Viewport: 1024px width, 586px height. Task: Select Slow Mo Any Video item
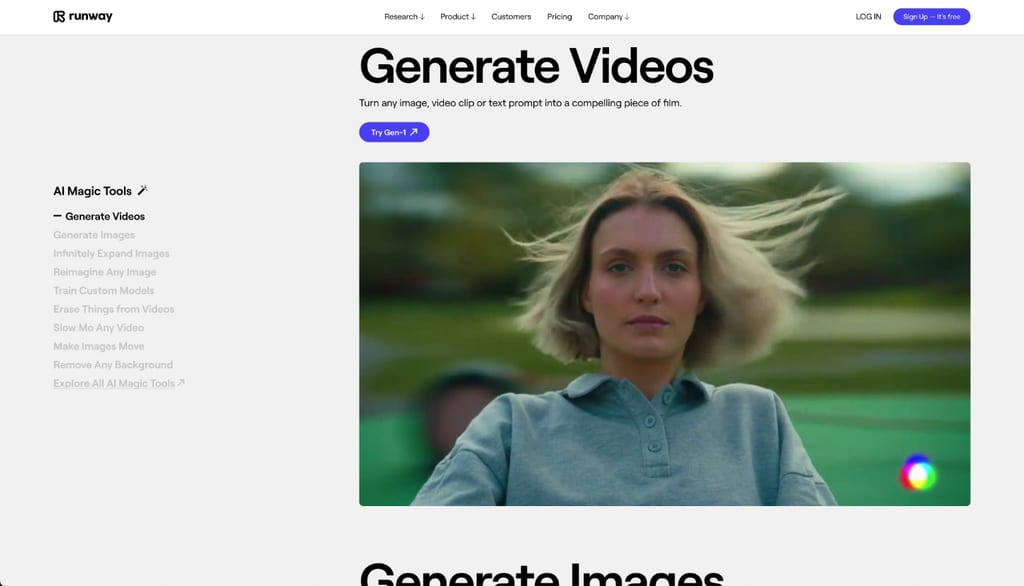click(x=99, y=327)
